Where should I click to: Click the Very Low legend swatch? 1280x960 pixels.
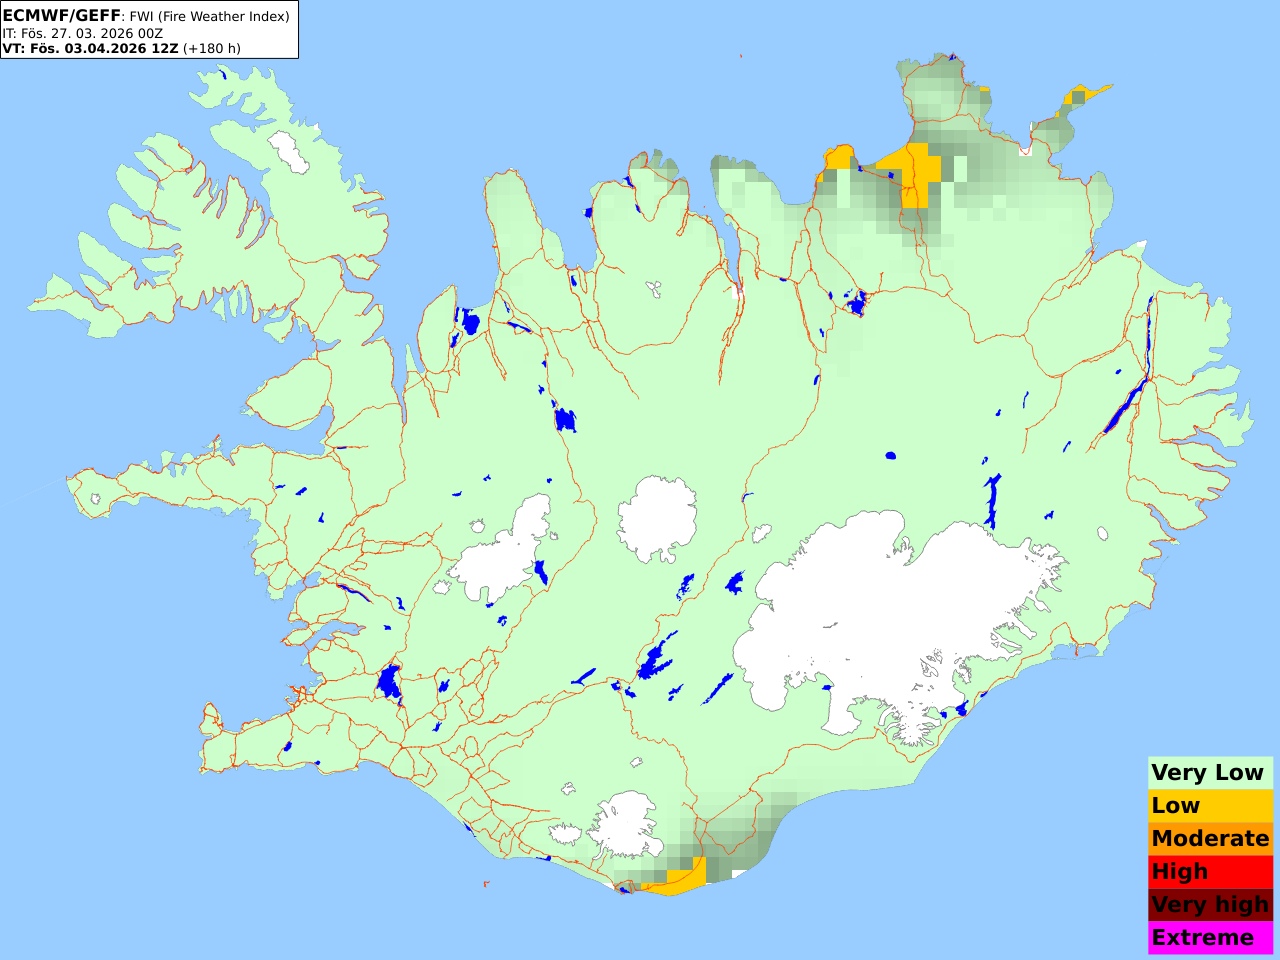(x=1210, y=772)
